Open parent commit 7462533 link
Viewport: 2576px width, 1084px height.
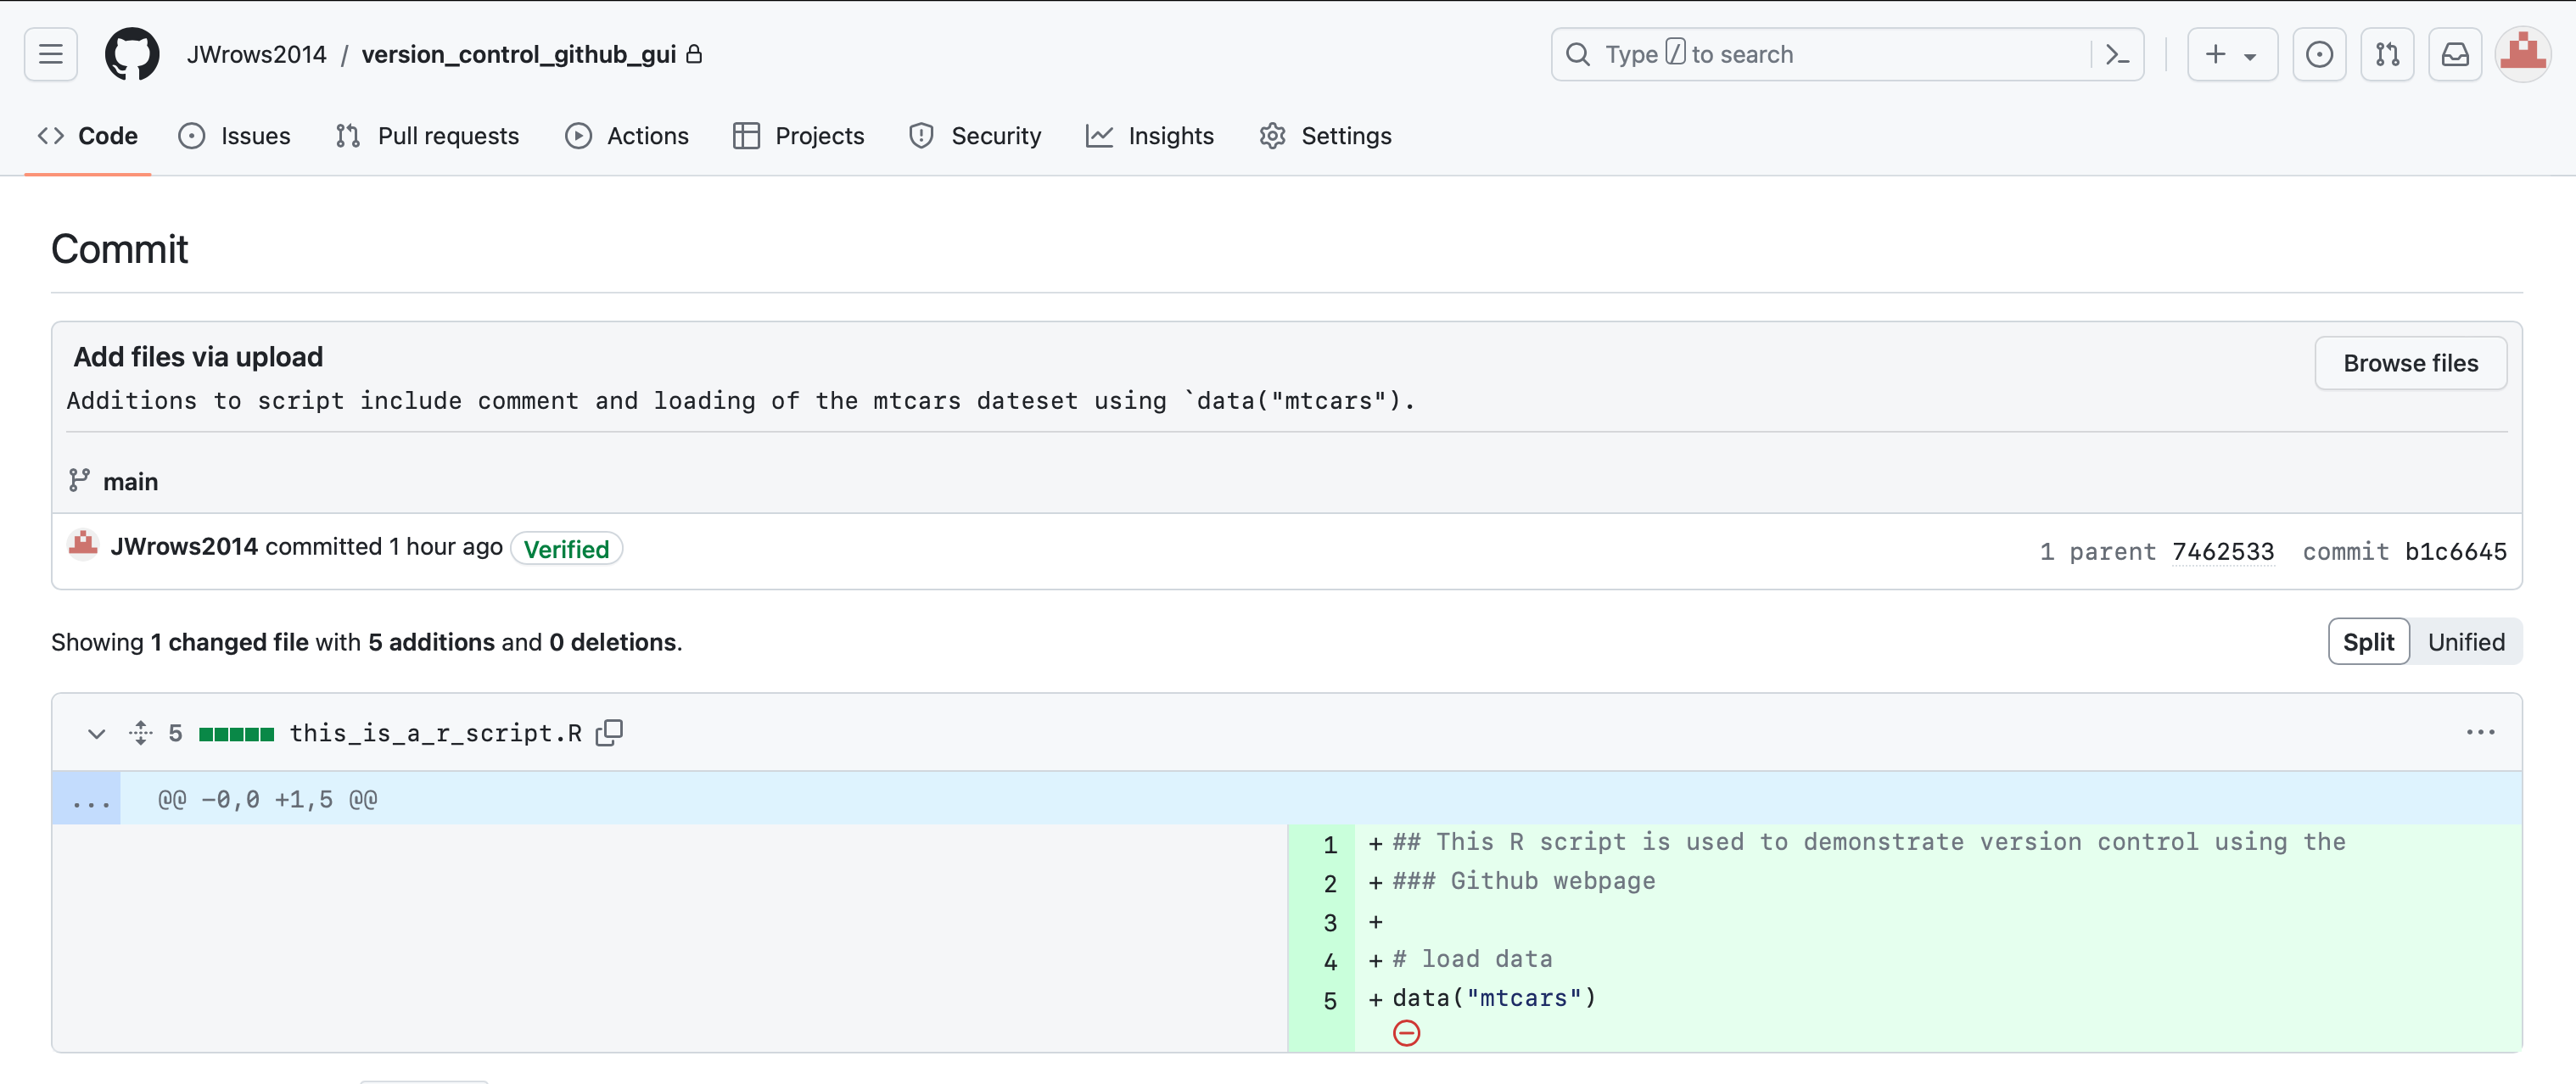pyautogui.click(x=2223, y=551)
